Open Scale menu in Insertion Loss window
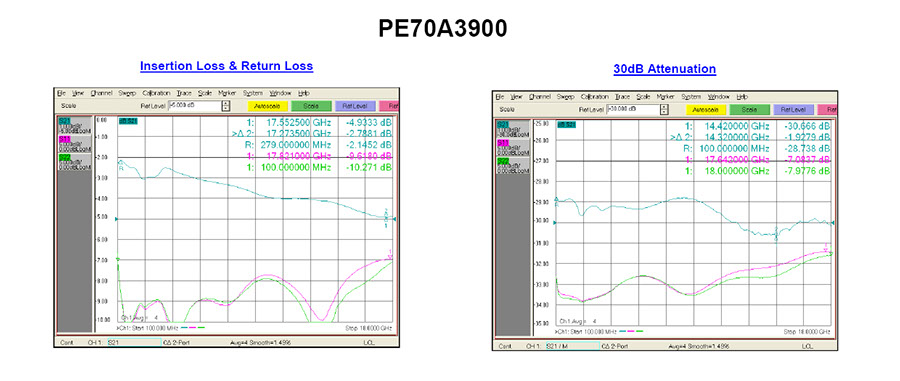Image resolution: width=900 pixels, height=381 pixels. pyautogui.click(x=205, y=93)
